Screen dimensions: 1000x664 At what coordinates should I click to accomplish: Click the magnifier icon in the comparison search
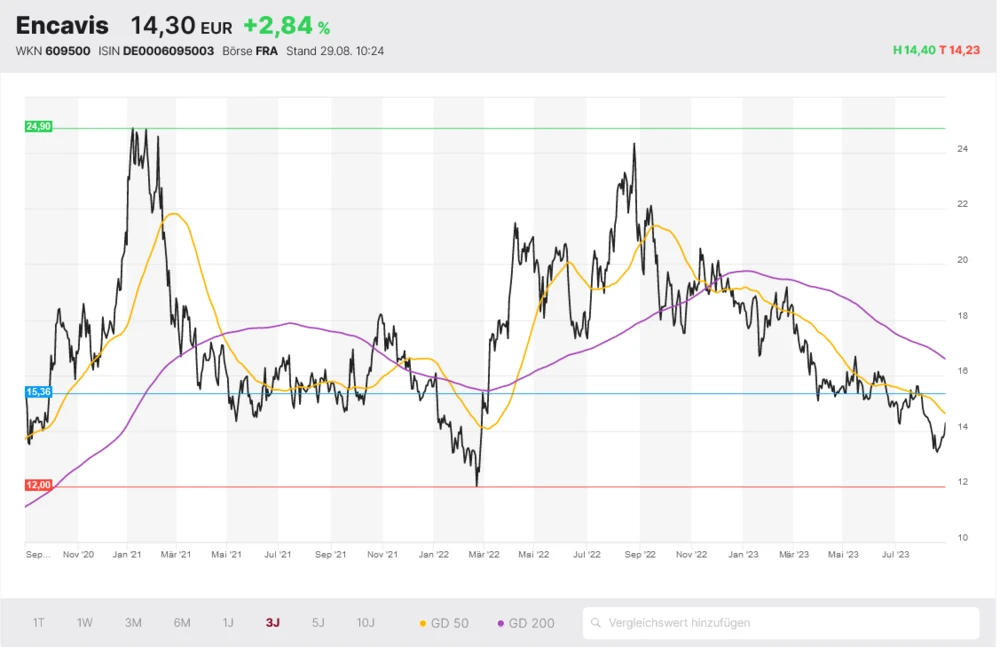point(596,623)
